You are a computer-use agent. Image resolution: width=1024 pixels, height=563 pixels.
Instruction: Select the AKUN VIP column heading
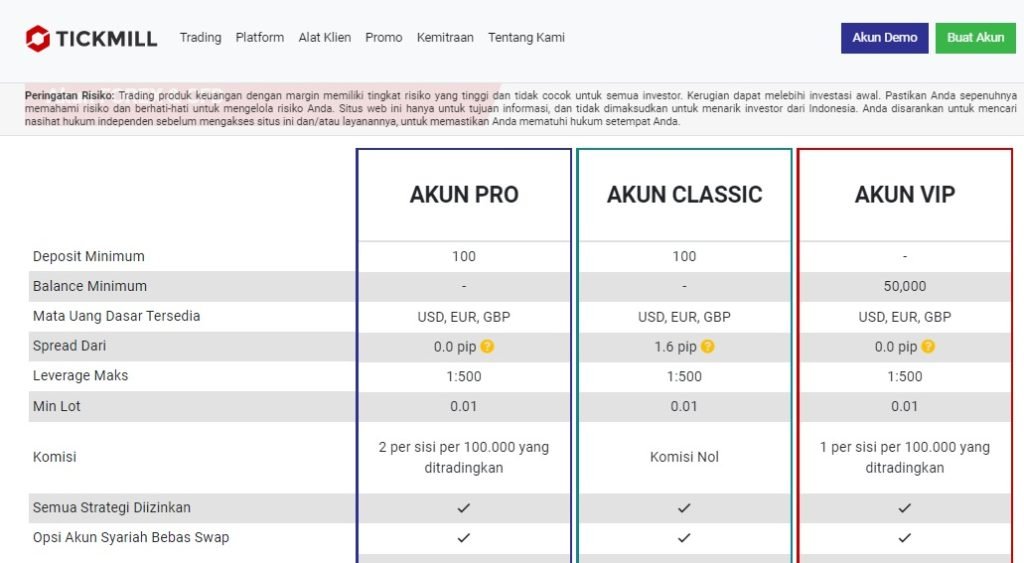pos(904,195)
